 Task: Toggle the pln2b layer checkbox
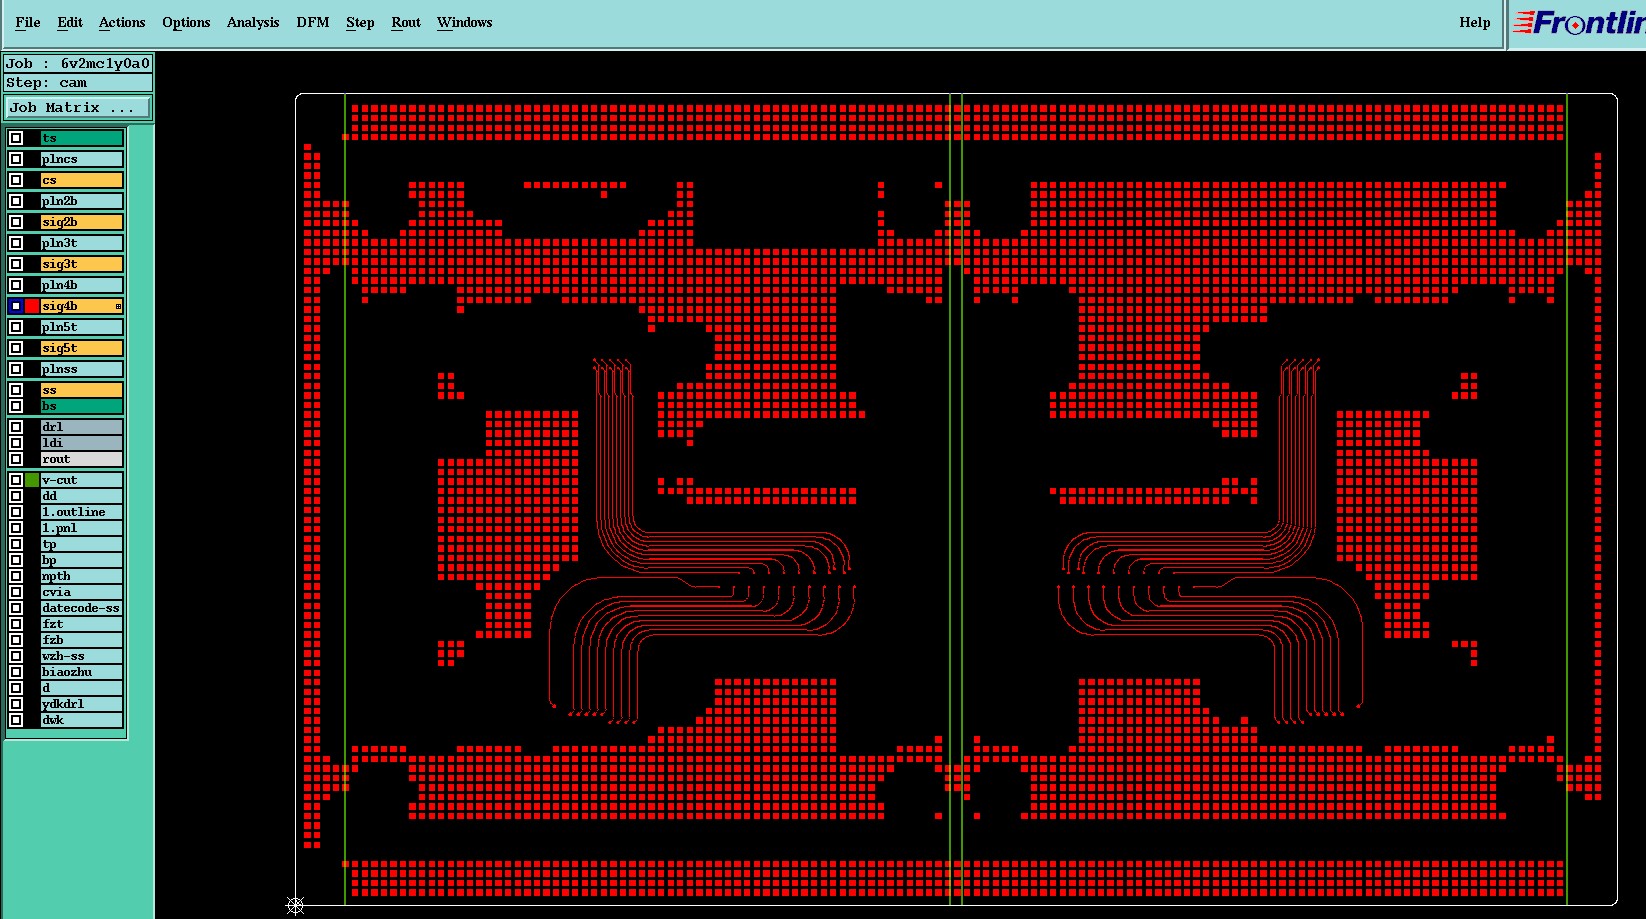click(16, 201)
